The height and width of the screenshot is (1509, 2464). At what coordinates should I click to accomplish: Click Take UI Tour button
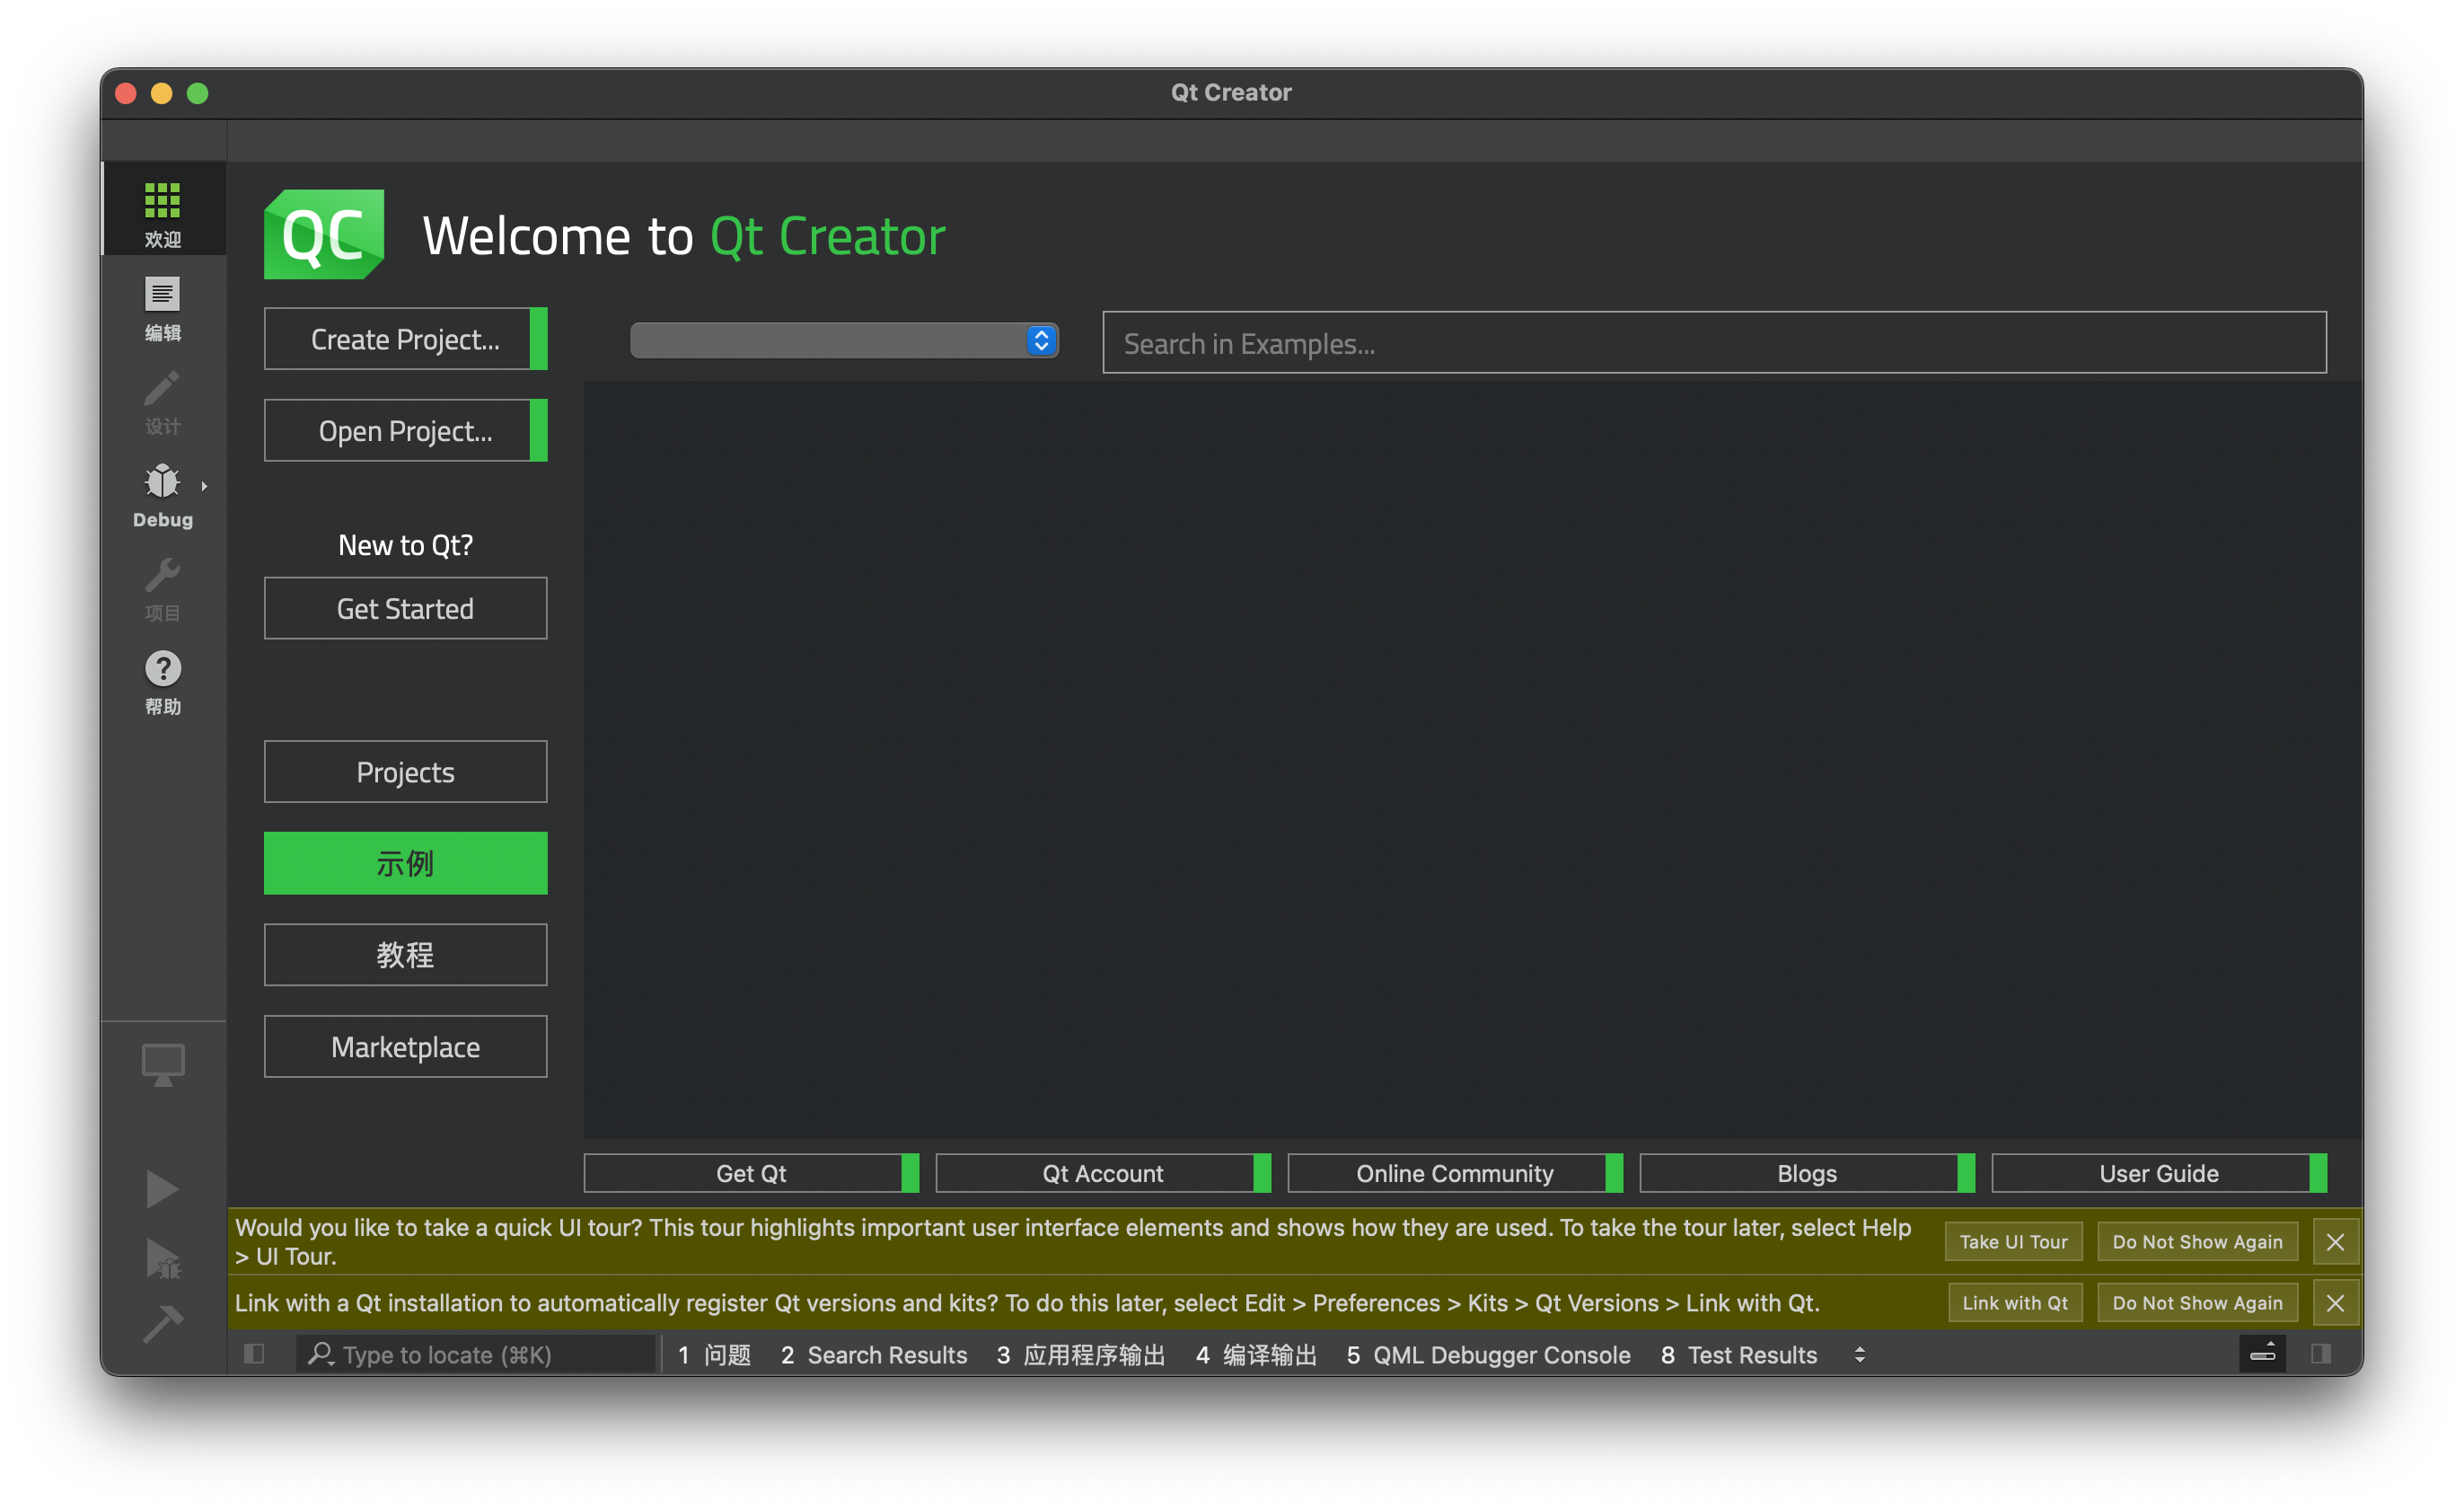[2013, 1242]
